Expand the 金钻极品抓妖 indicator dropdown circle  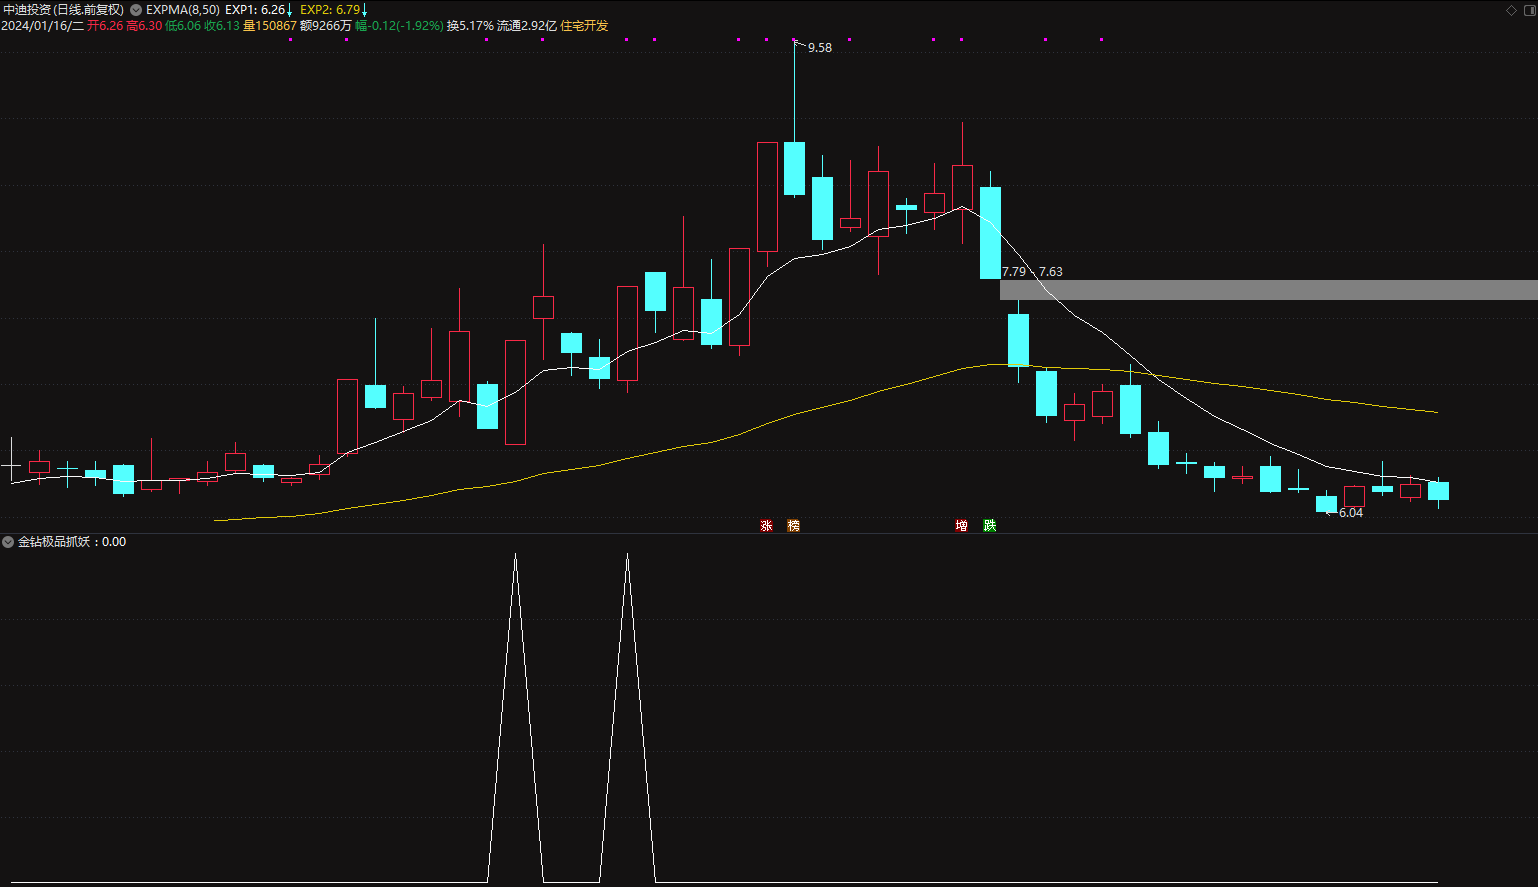click(8, 542)
